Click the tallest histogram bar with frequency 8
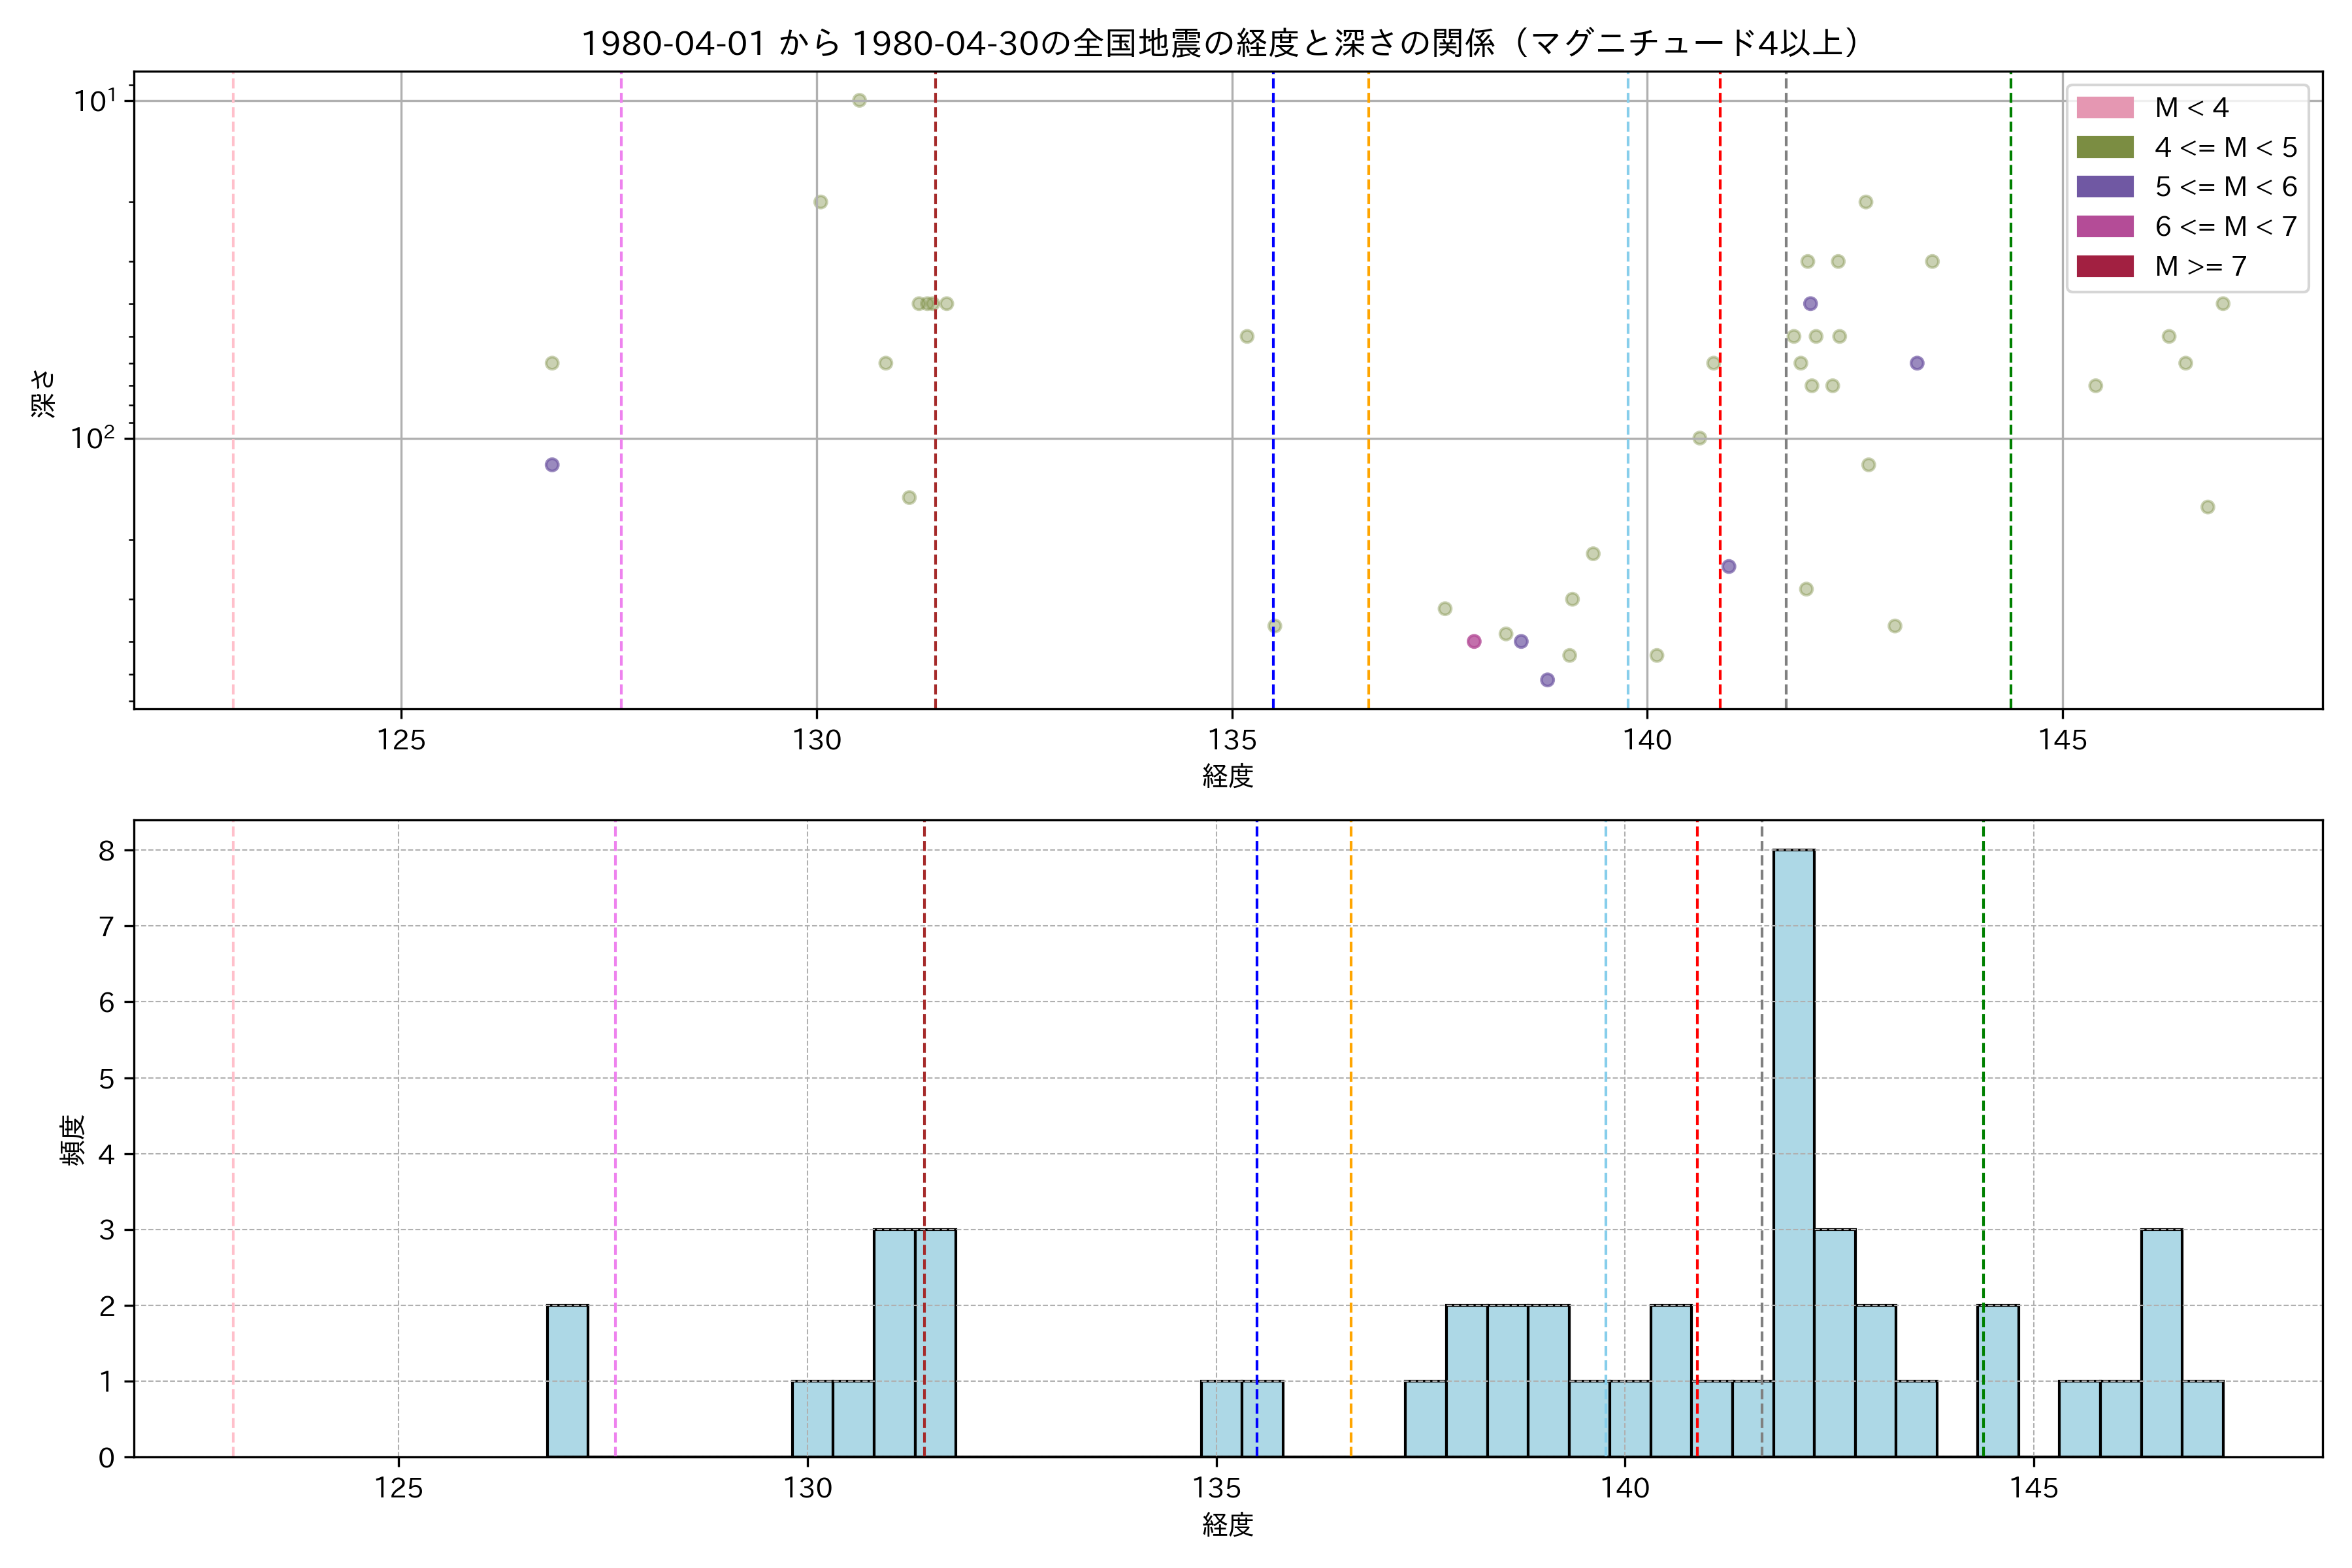This screenshot has width=2352, height=1568. (1793, 1150)
